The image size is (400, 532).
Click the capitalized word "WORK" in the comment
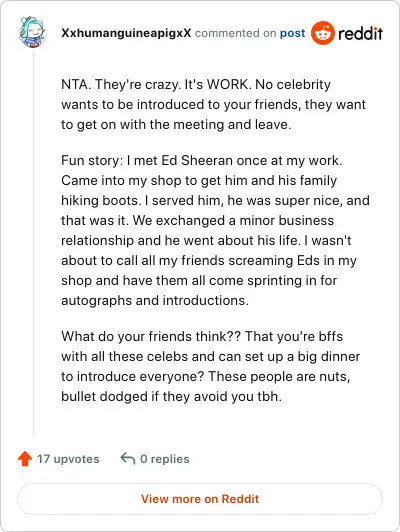tap(228, 84)
